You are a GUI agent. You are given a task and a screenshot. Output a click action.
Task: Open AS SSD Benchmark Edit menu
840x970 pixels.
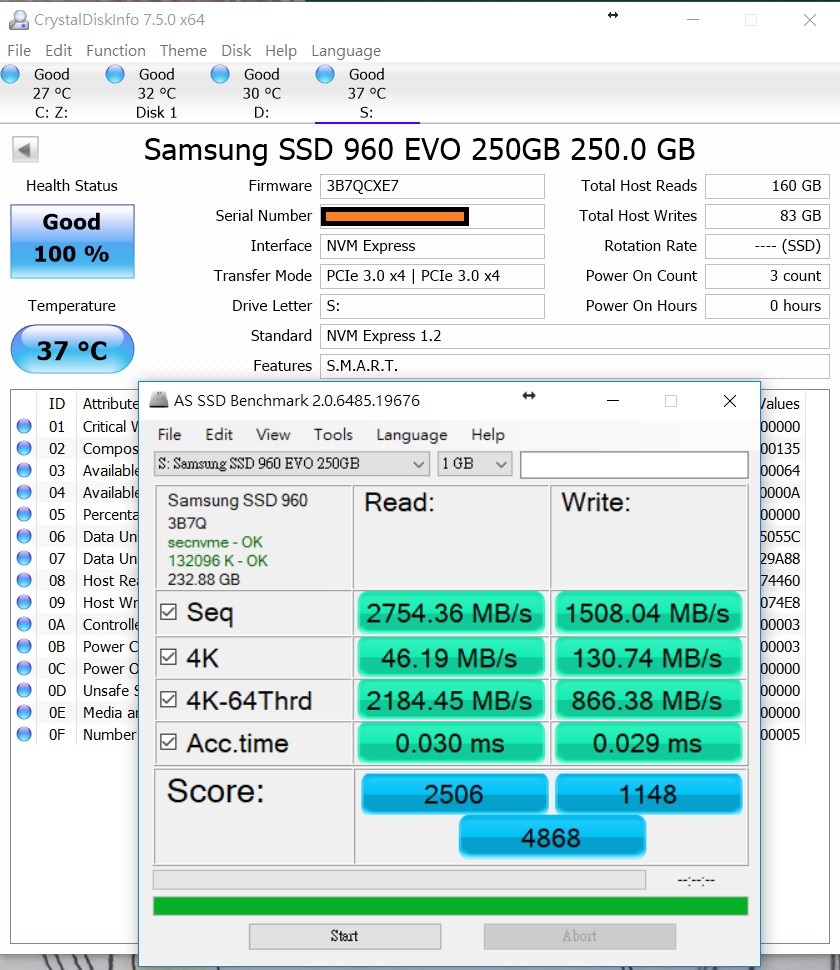(x=219, y=434)
